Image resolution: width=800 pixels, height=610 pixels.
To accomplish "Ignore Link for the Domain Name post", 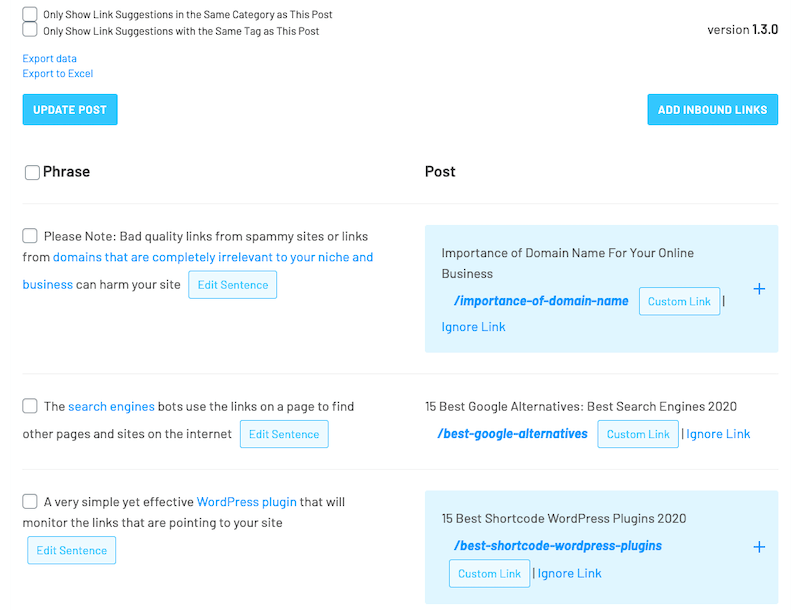I will tap(473, 327).
